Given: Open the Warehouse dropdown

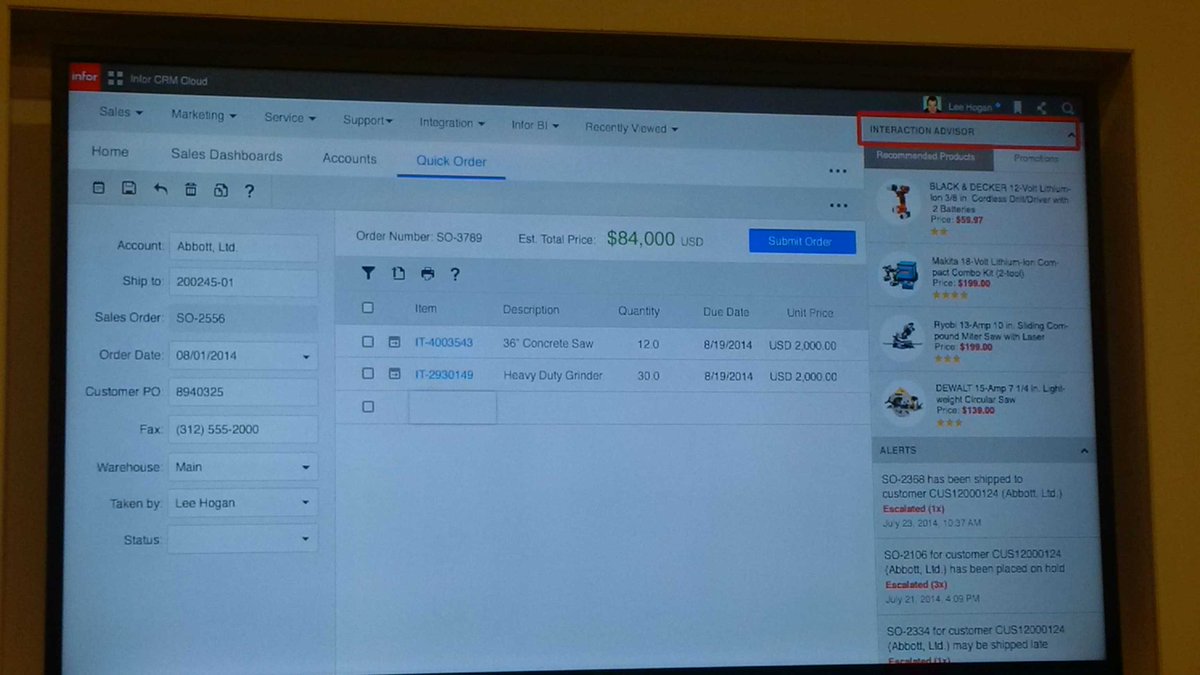Looking at the screenshot, I should (306, 468).
